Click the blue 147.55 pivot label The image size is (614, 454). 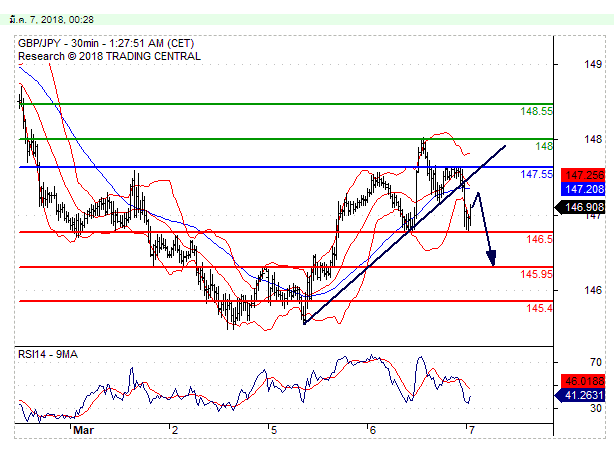[536, 174]
